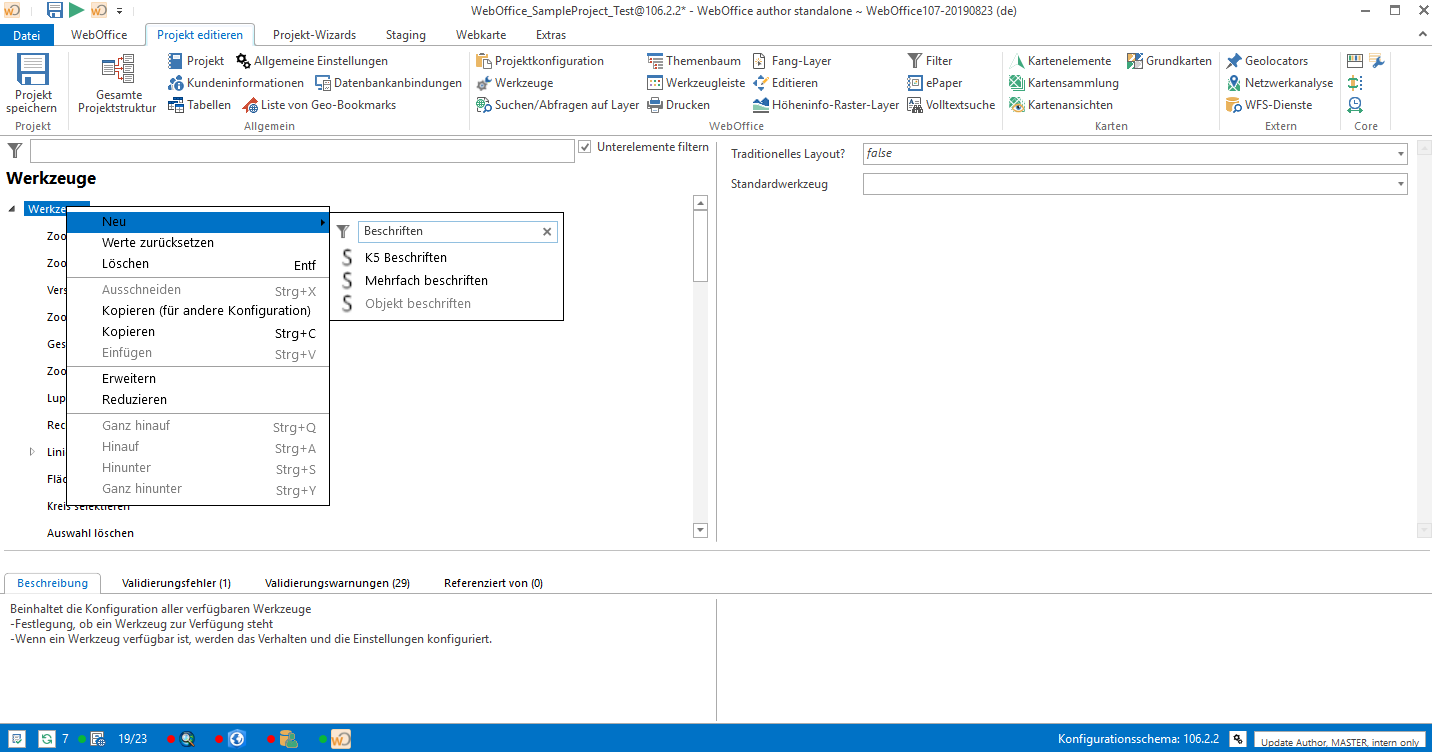This screenshot has height=752, width=1432.
Task: Collapse the Werkzeuge tree root node
Action: pos(12,209)
